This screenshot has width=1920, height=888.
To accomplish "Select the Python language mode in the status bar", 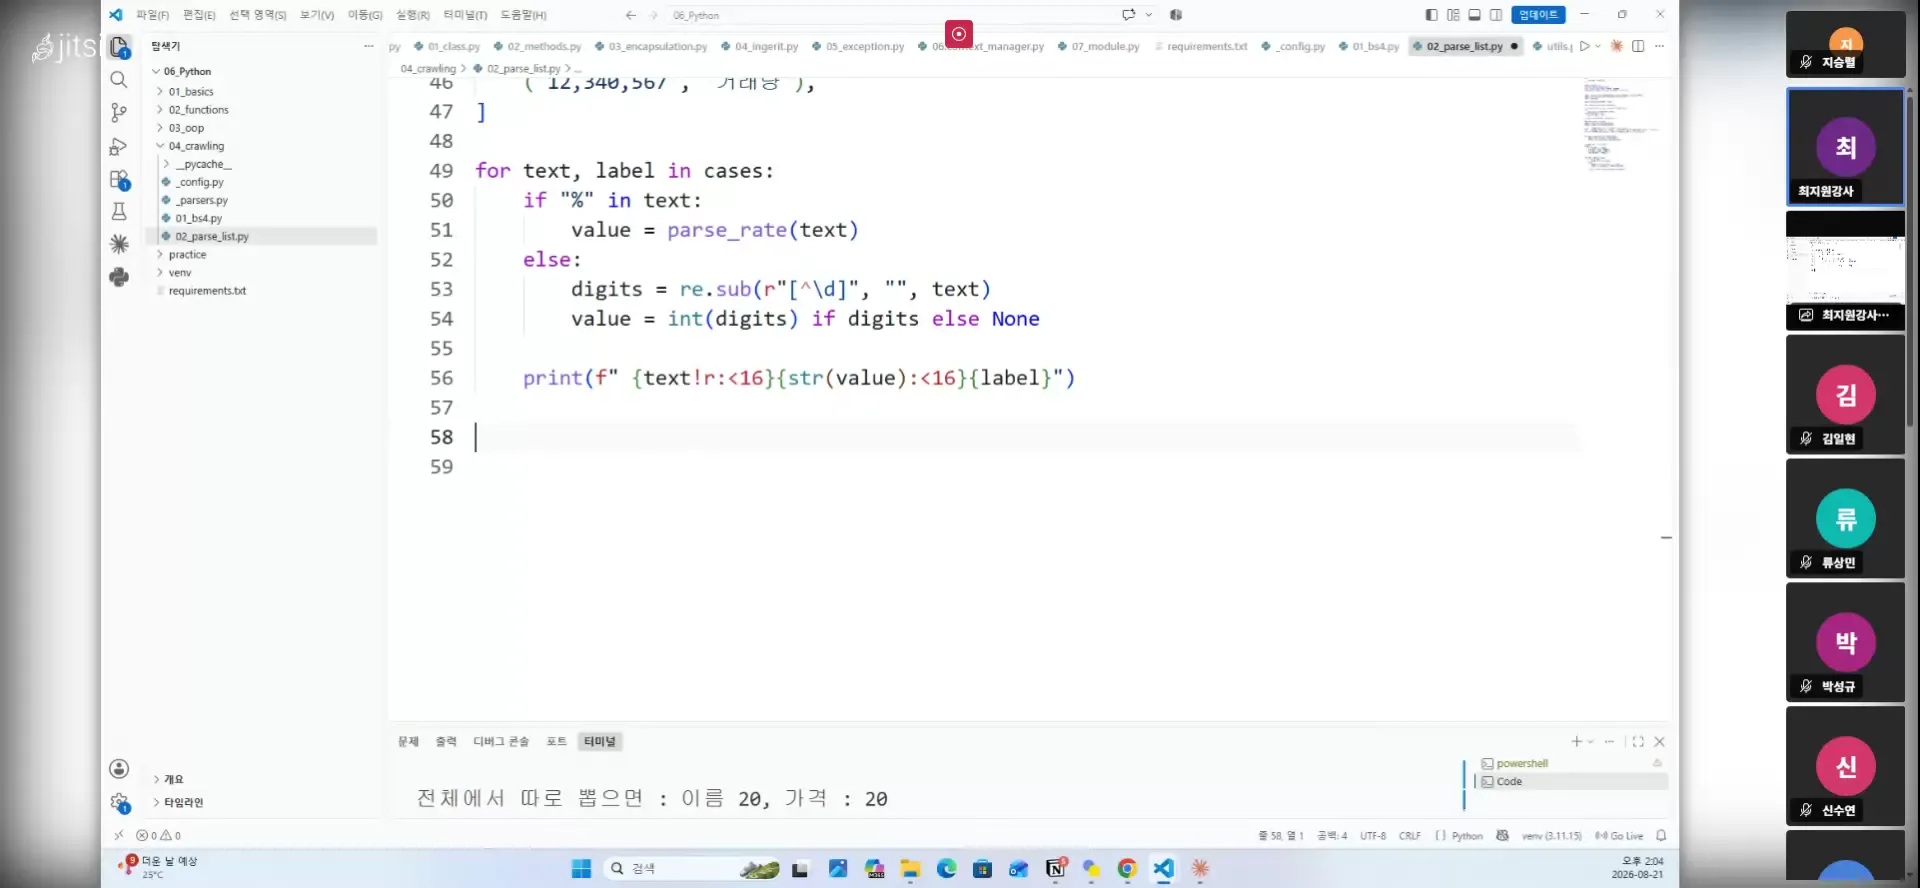I will [1467, 835].
